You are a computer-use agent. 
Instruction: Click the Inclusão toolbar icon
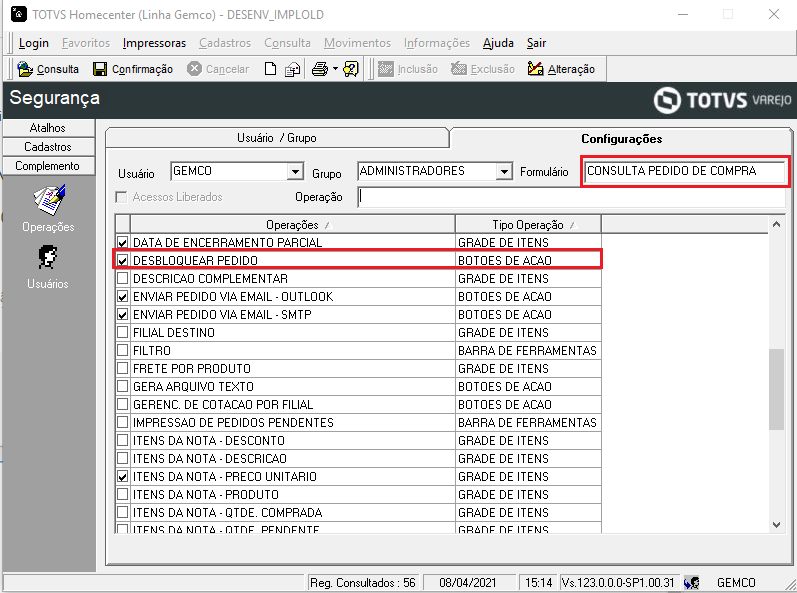[386, 69]
